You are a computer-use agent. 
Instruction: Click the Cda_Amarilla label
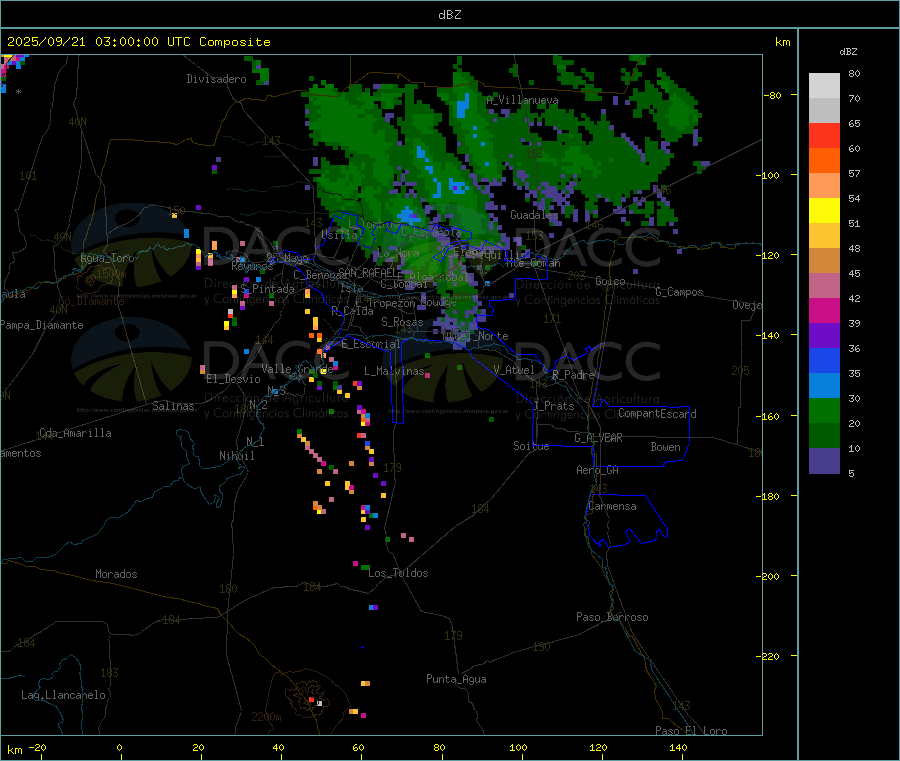[x=75, y=433]
